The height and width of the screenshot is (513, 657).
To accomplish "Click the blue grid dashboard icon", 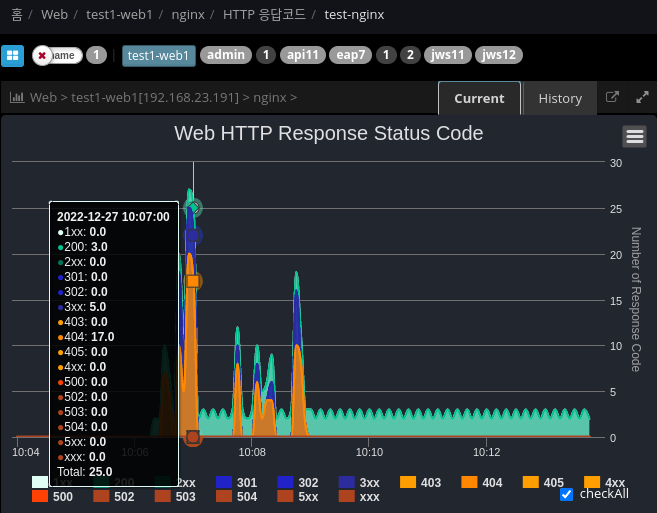I will point(12,55).
